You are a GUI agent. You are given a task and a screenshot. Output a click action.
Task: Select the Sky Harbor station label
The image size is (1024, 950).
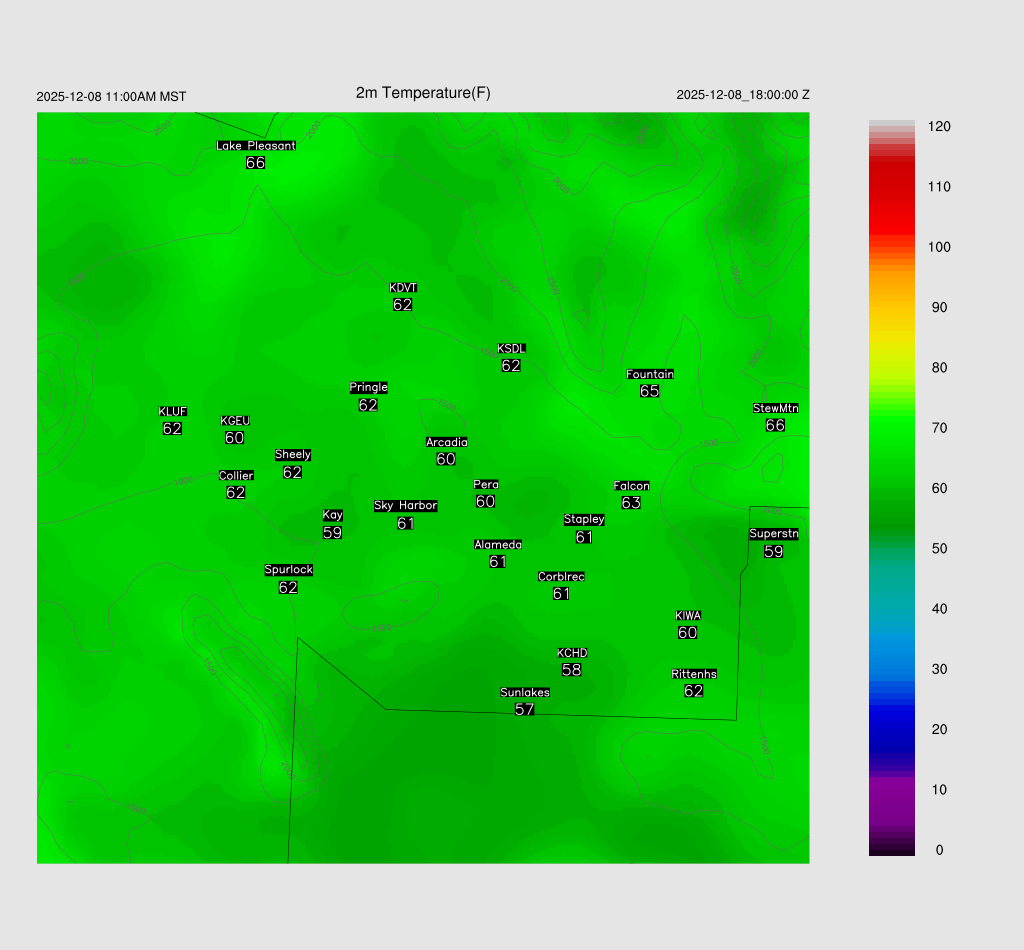(405, 506)
